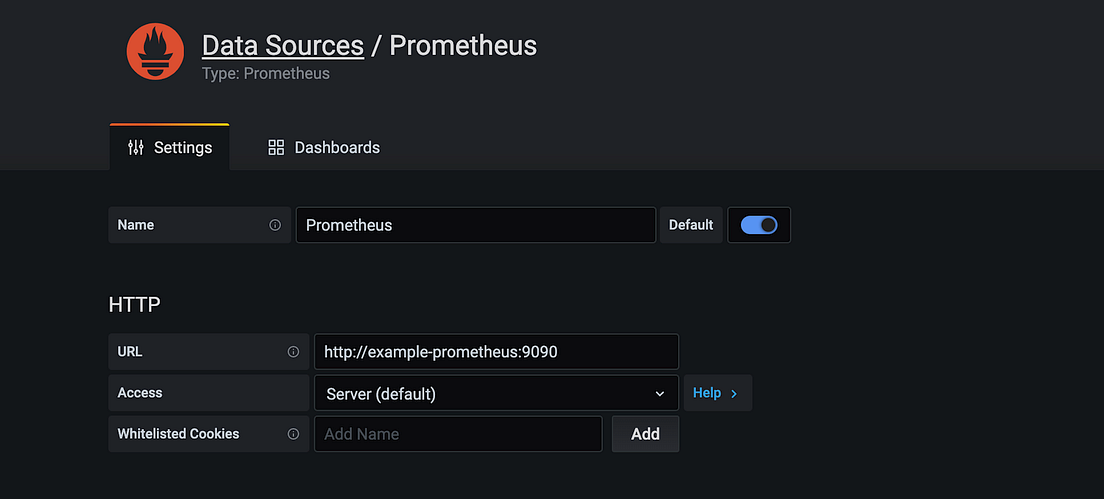Click the sliders icon beside Settings

click(136, 147)
